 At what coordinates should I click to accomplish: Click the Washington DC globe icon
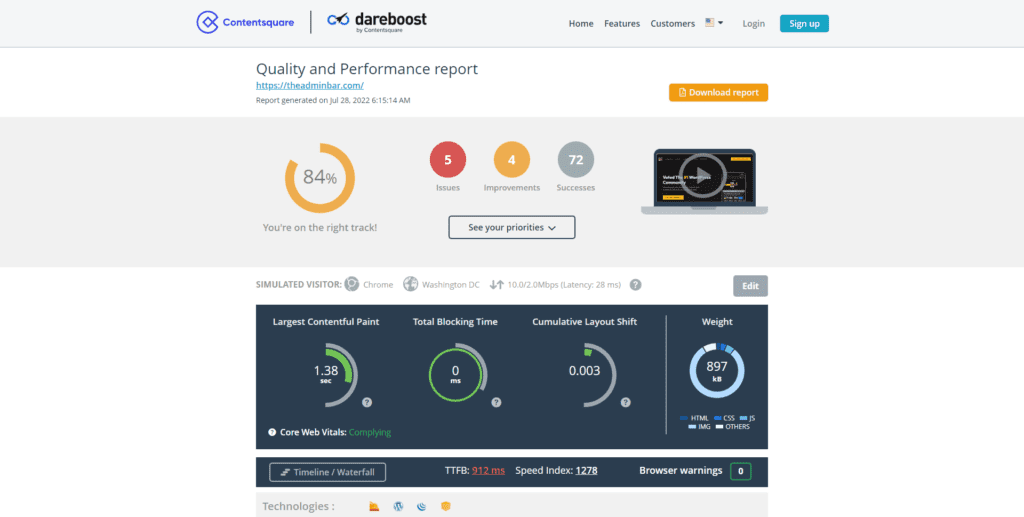[x=410, y=285]
